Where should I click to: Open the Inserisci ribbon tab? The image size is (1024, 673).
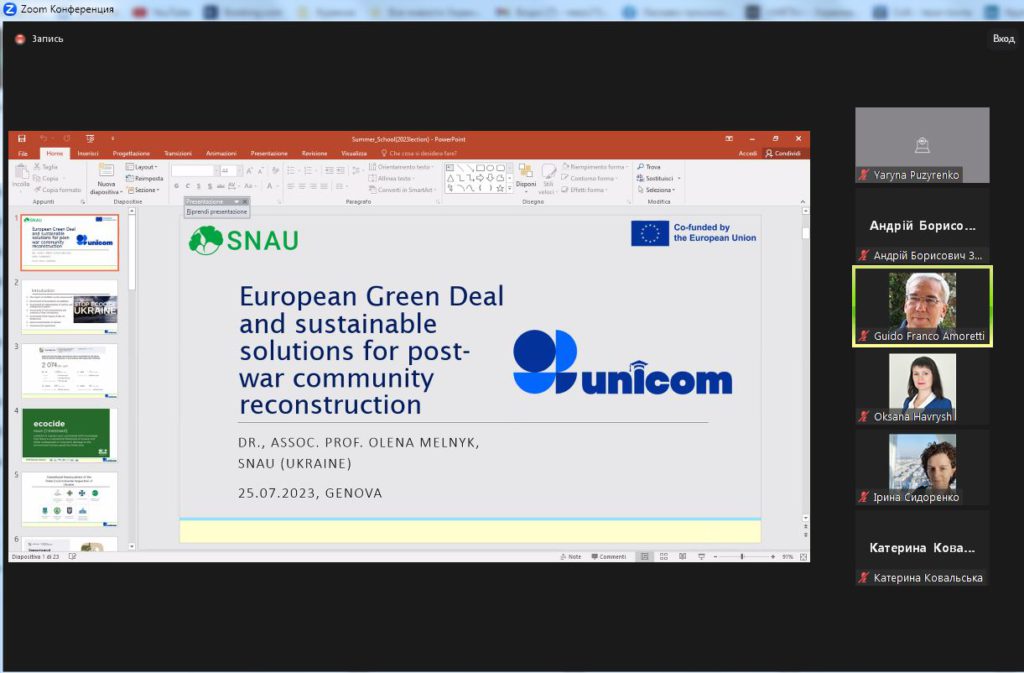point(88,153)
